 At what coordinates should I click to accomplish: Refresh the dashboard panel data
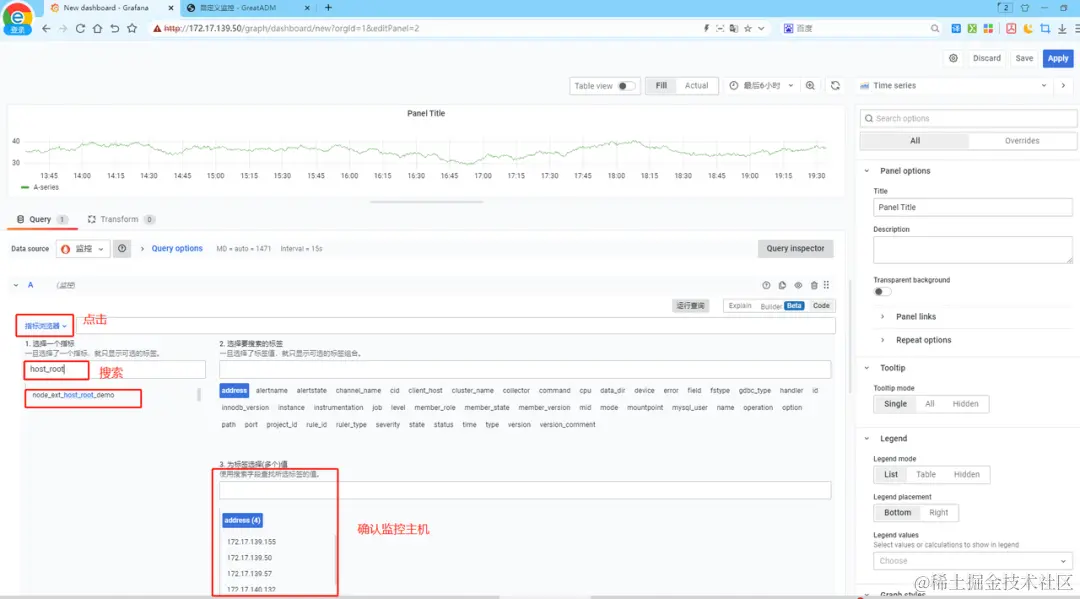tap(835, 85)
